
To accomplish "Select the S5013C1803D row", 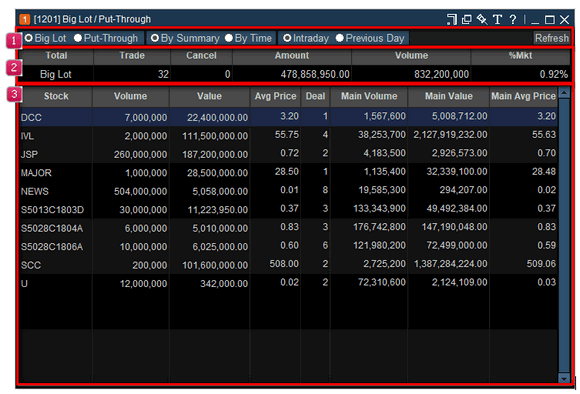I will 289,209.
